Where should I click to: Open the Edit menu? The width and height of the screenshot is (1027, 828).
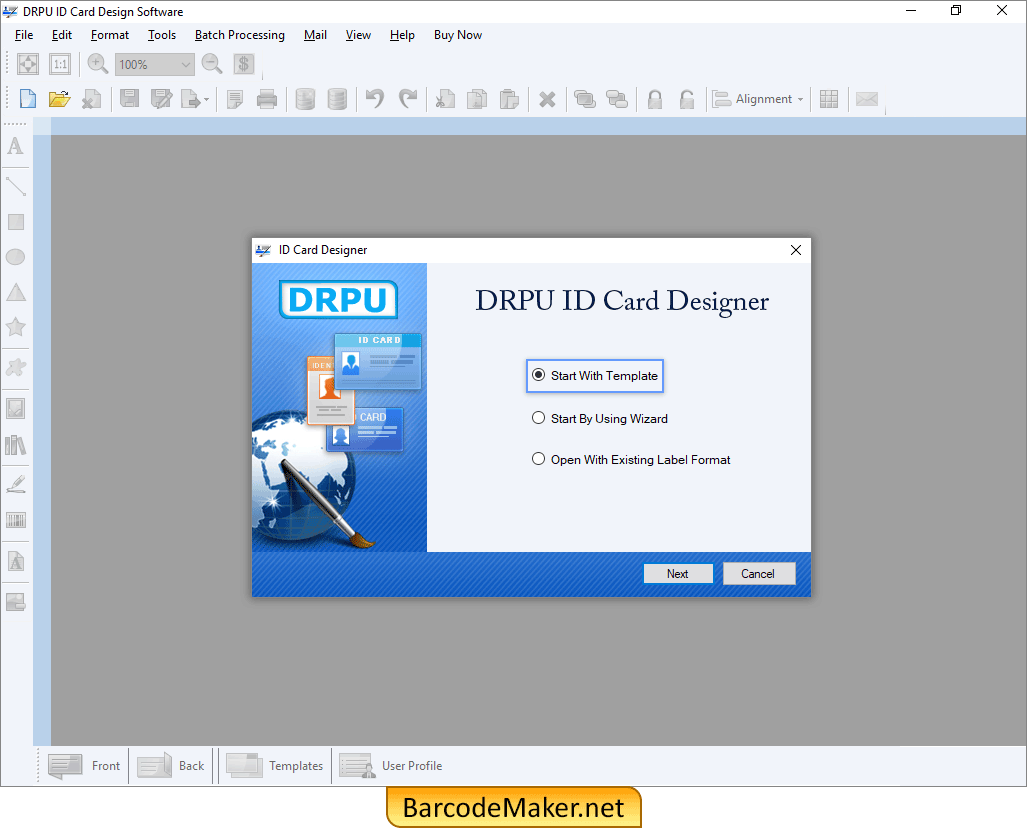[62, 35]
